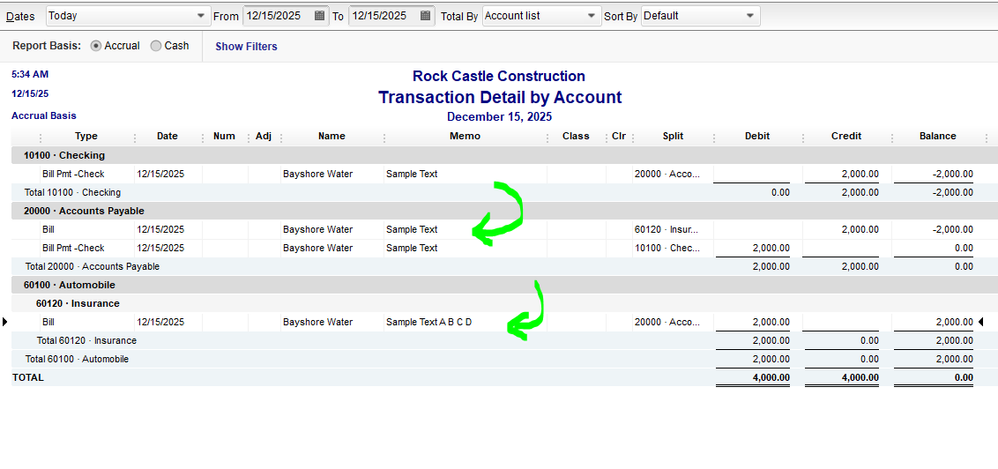The image size is (998, 469).
Task: Open the From date calendar picker
Action: (x=320, y=16)
